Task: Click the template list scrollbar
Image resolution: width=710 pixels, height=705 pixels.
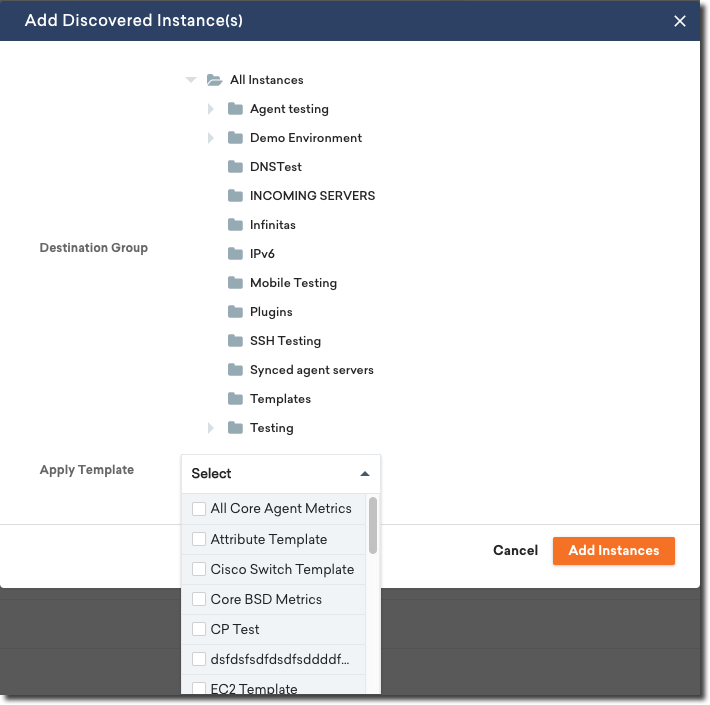Action: click(x=373, y=525)
